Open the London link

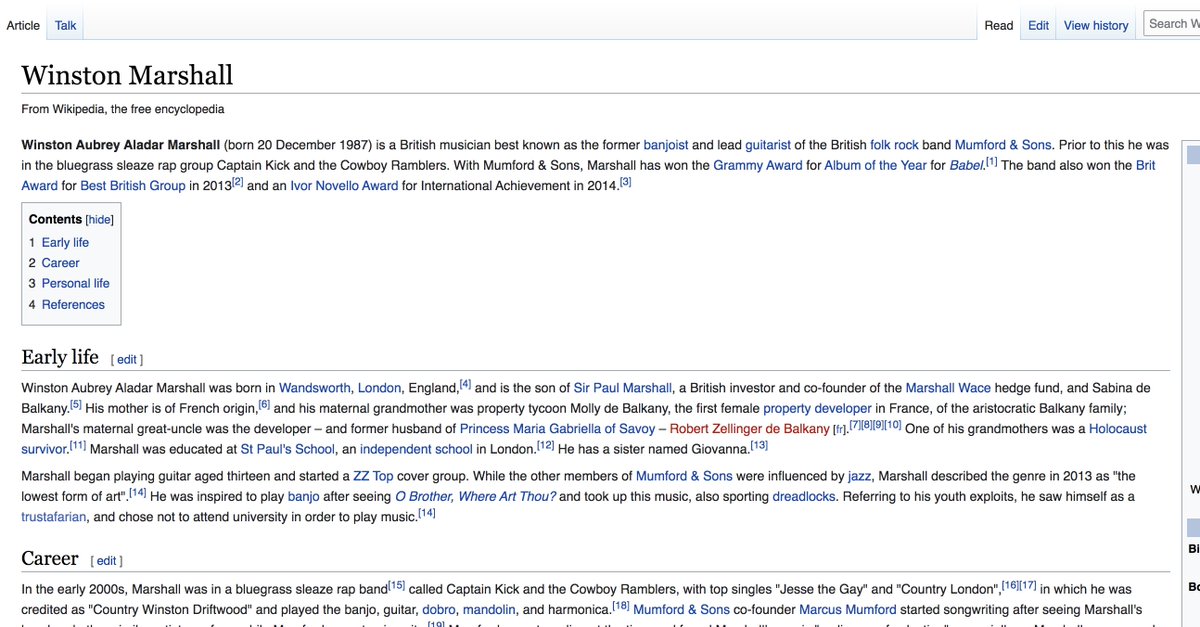point(380,388)
